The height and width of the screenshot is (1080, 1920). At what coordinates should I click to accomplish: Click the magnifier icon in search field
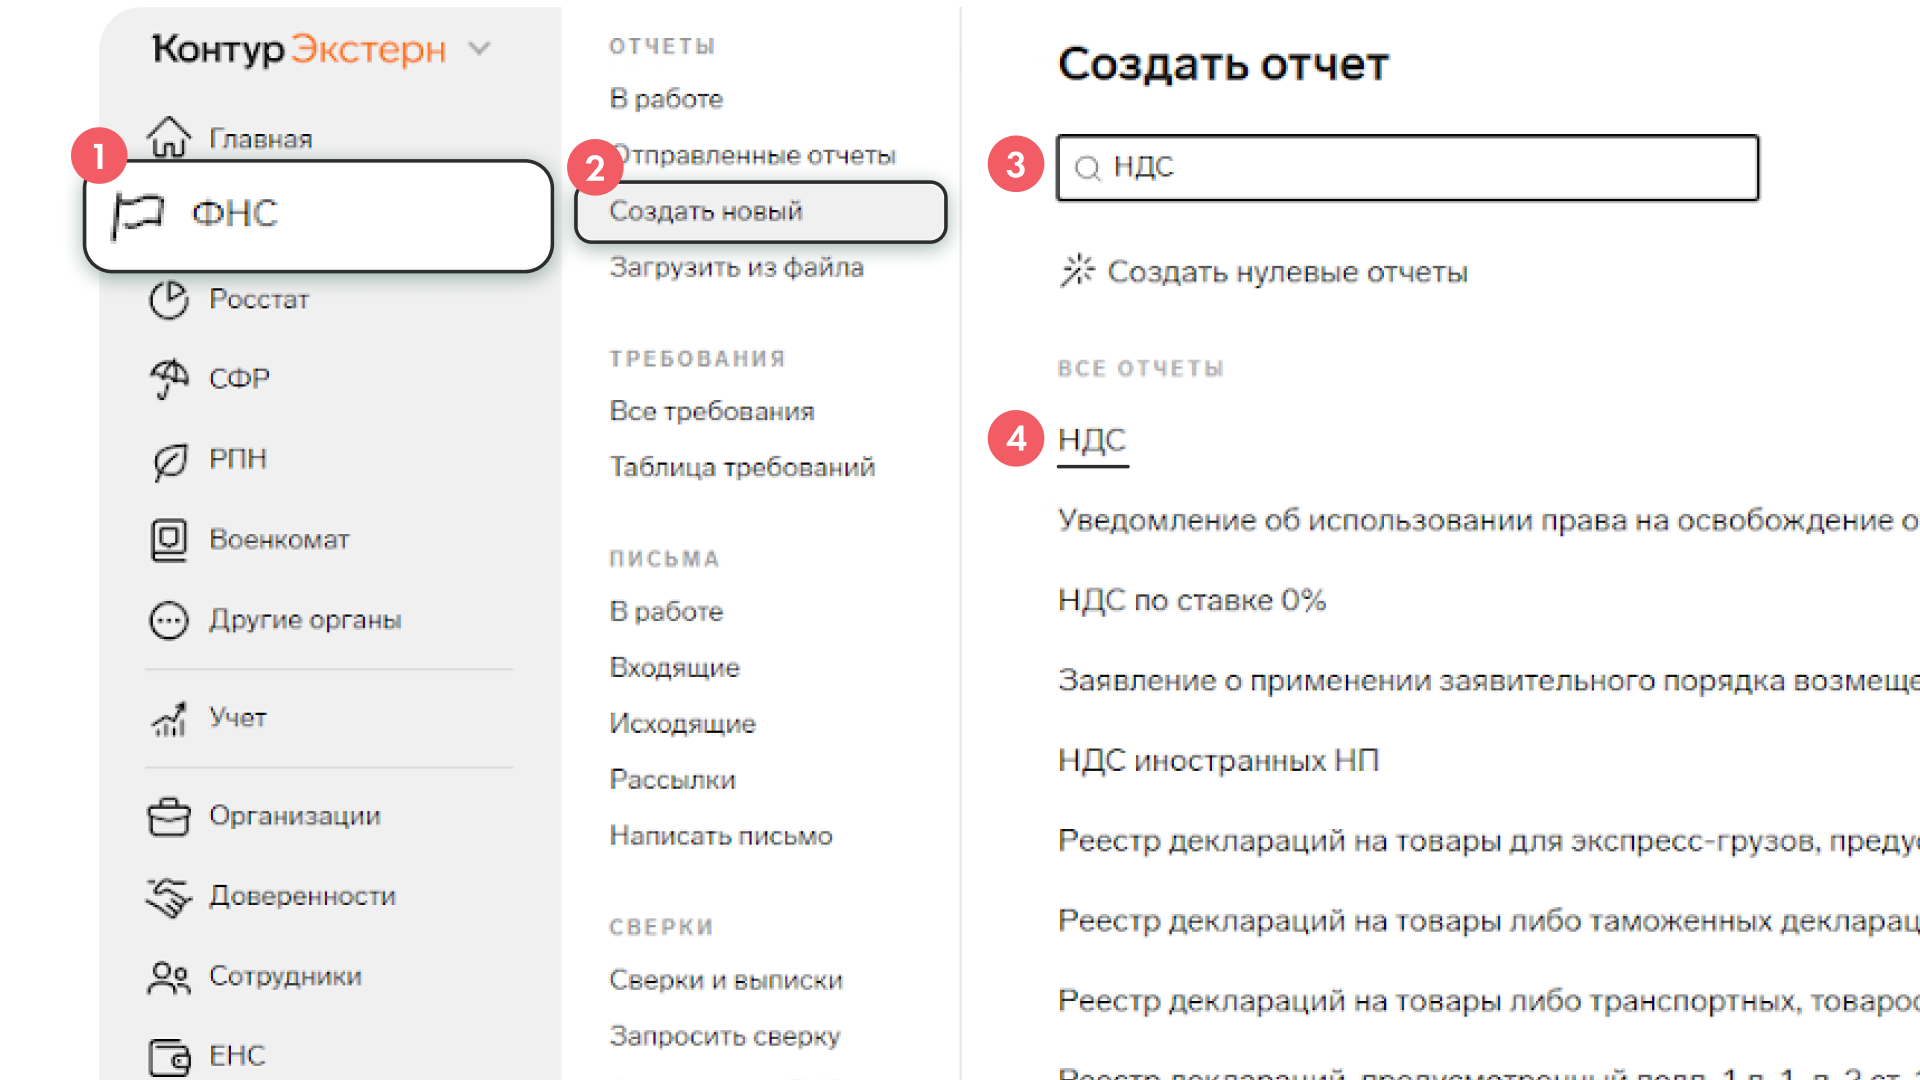click(x=1088, y=168)
